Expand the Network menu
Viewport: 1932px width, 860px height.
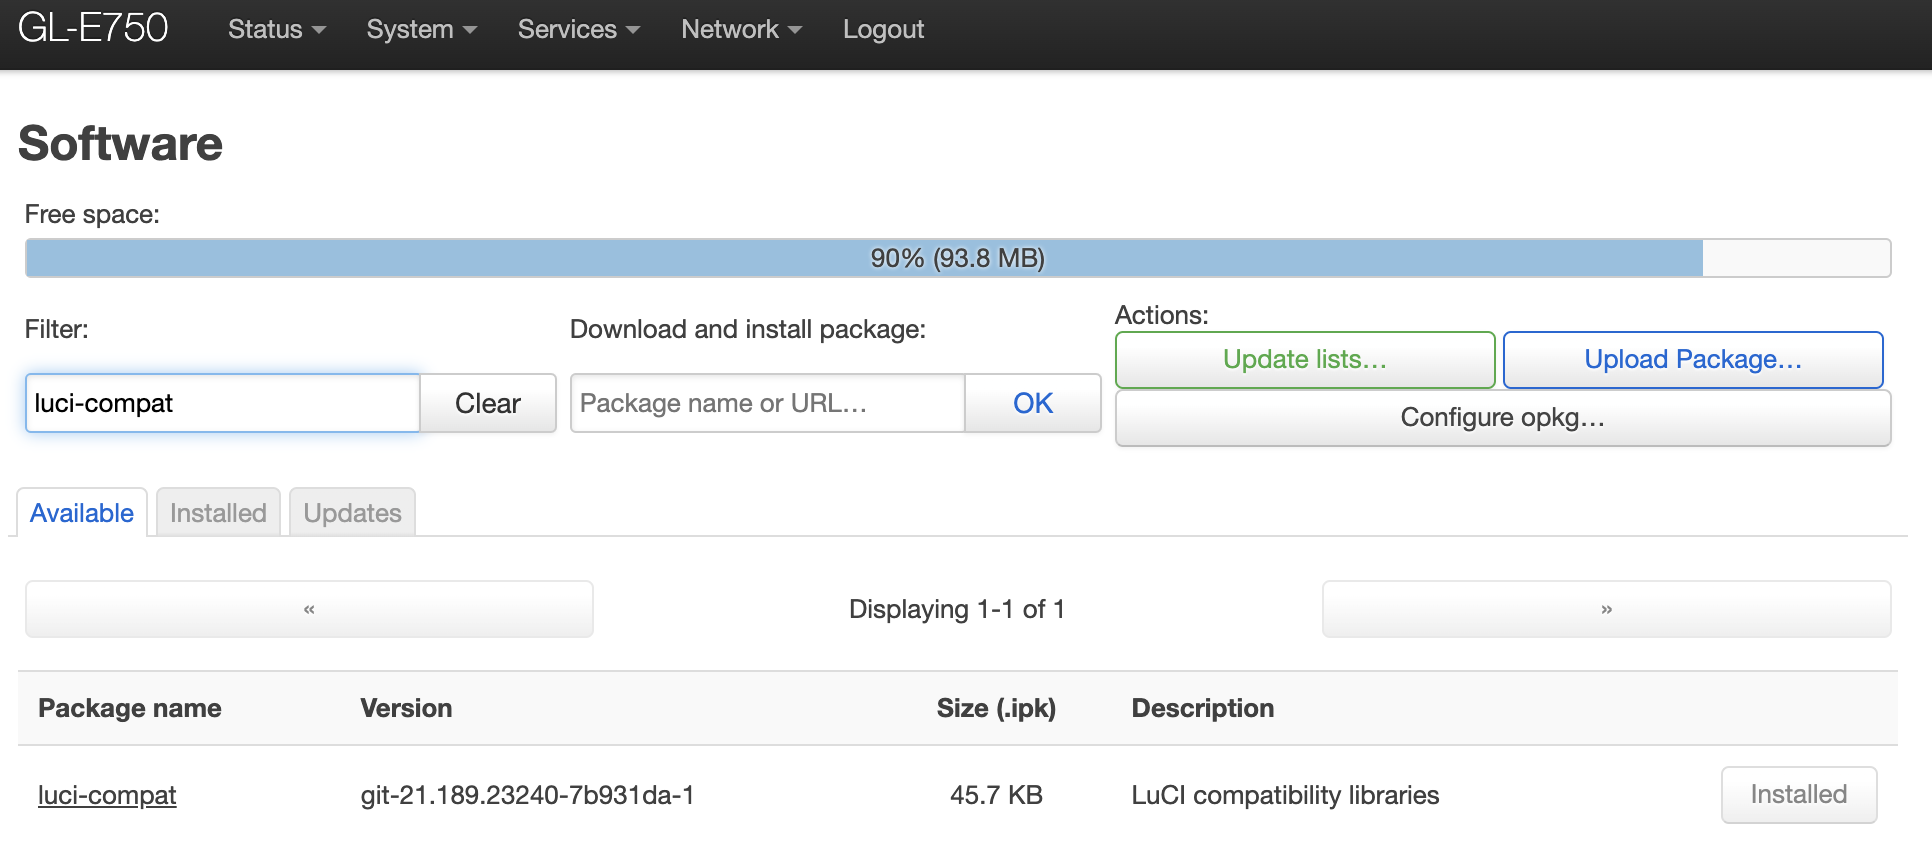point(741,30)
